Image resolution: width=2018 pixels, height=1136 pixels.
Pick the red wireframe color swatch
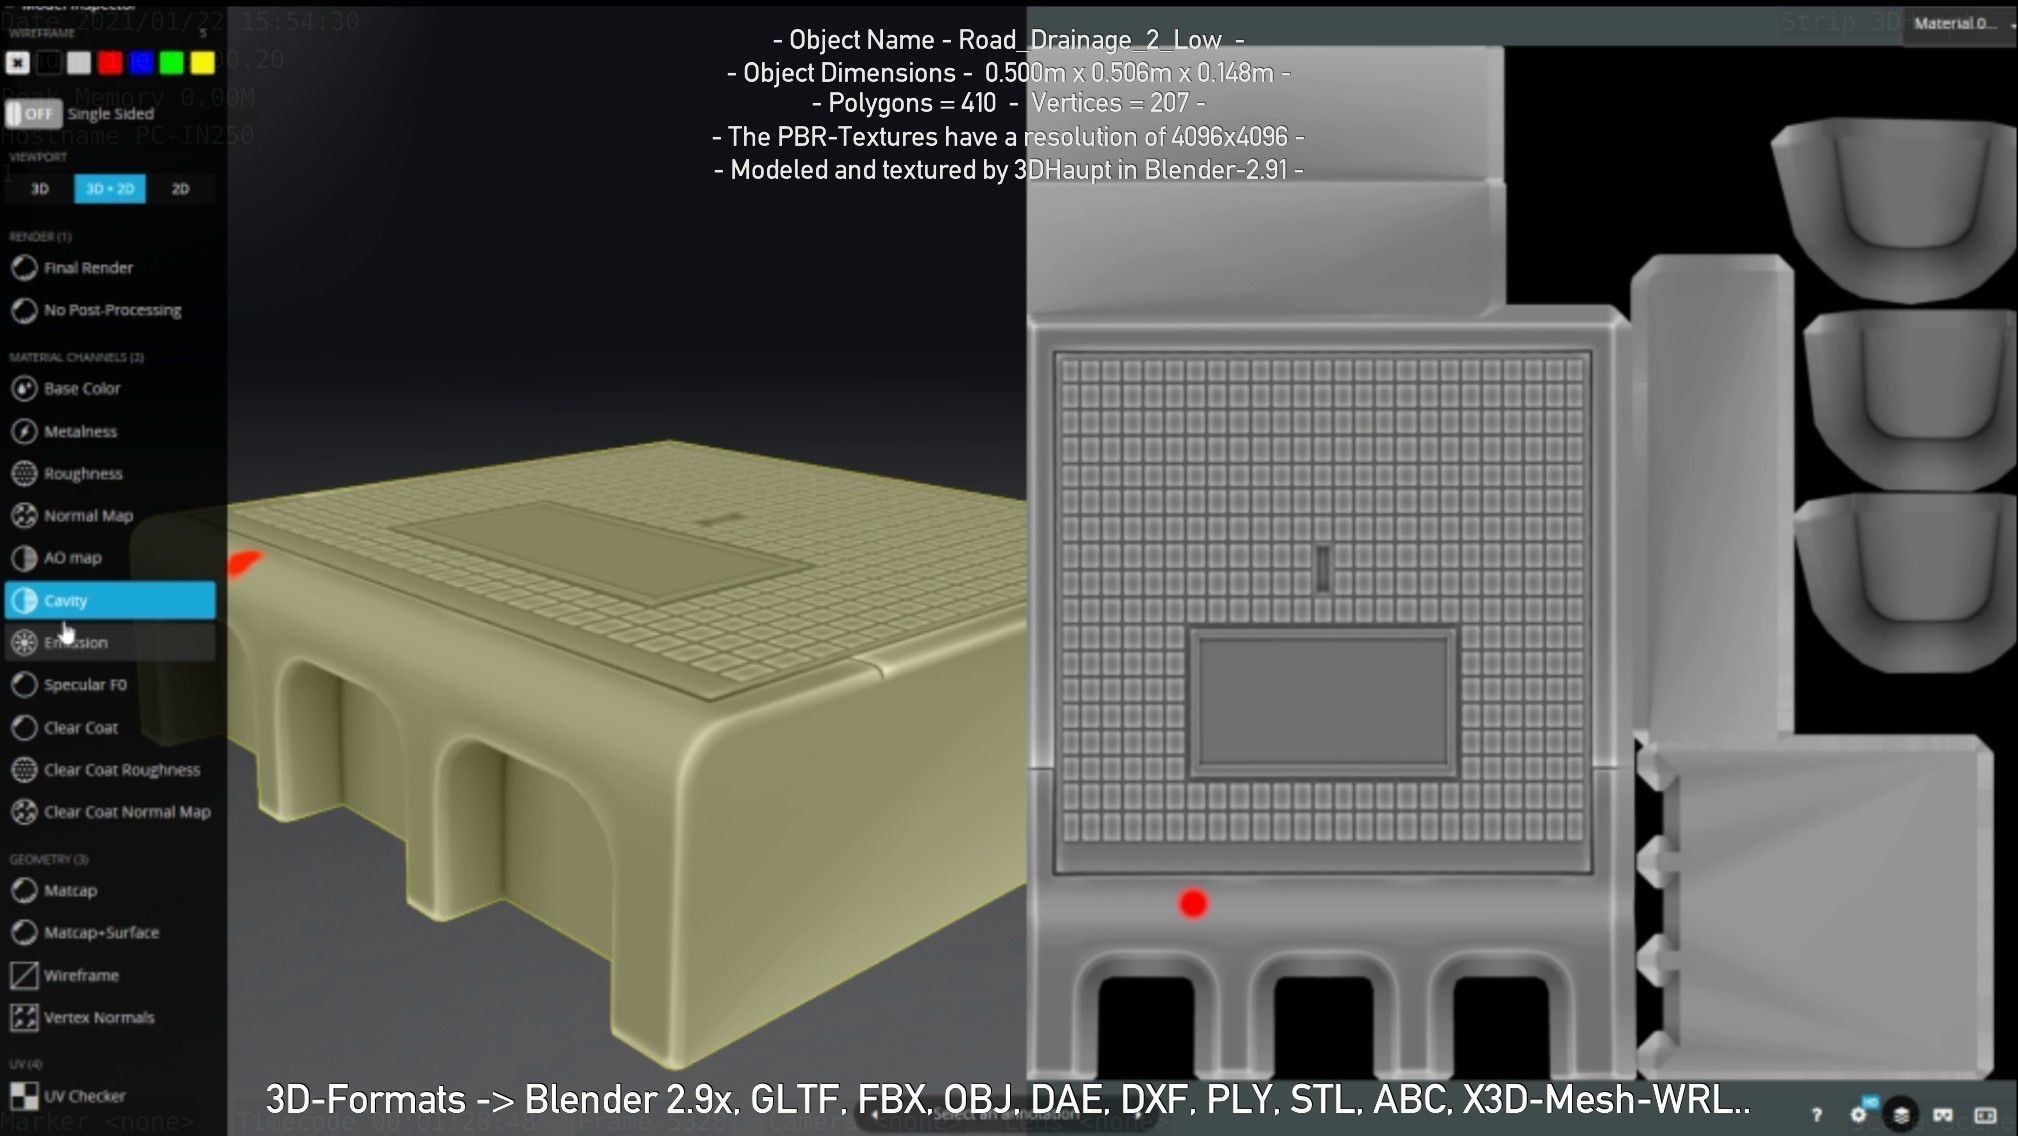pos(110,63)
